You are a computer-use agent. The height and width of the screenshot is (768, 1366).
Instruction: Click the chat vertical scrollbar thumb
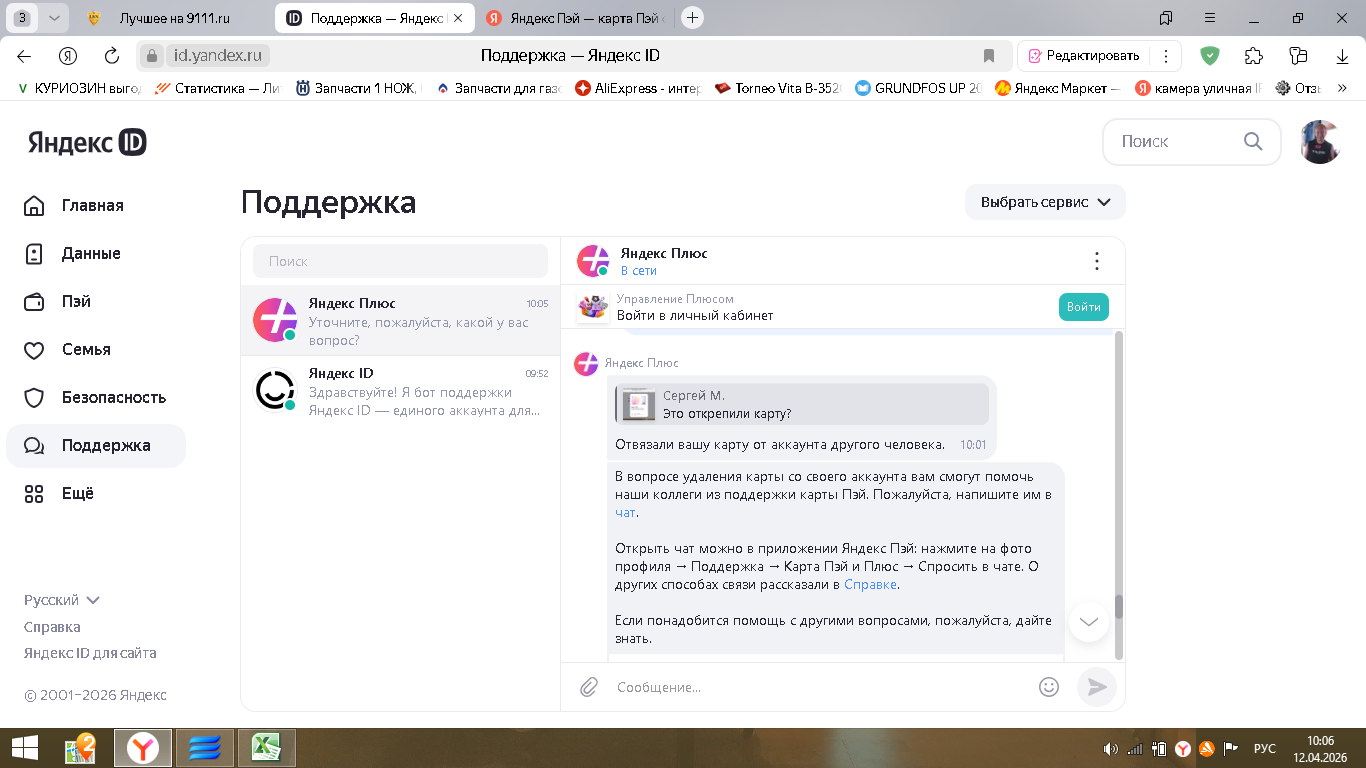click(1119, 606)
